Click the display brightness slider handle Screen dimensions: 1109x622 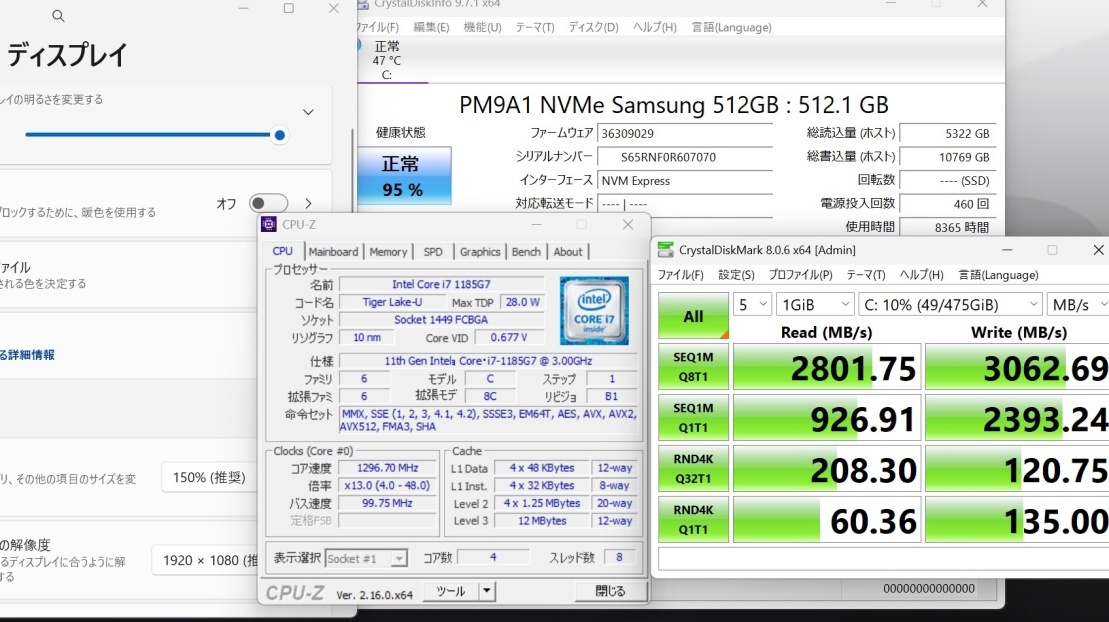click(280, 135)
